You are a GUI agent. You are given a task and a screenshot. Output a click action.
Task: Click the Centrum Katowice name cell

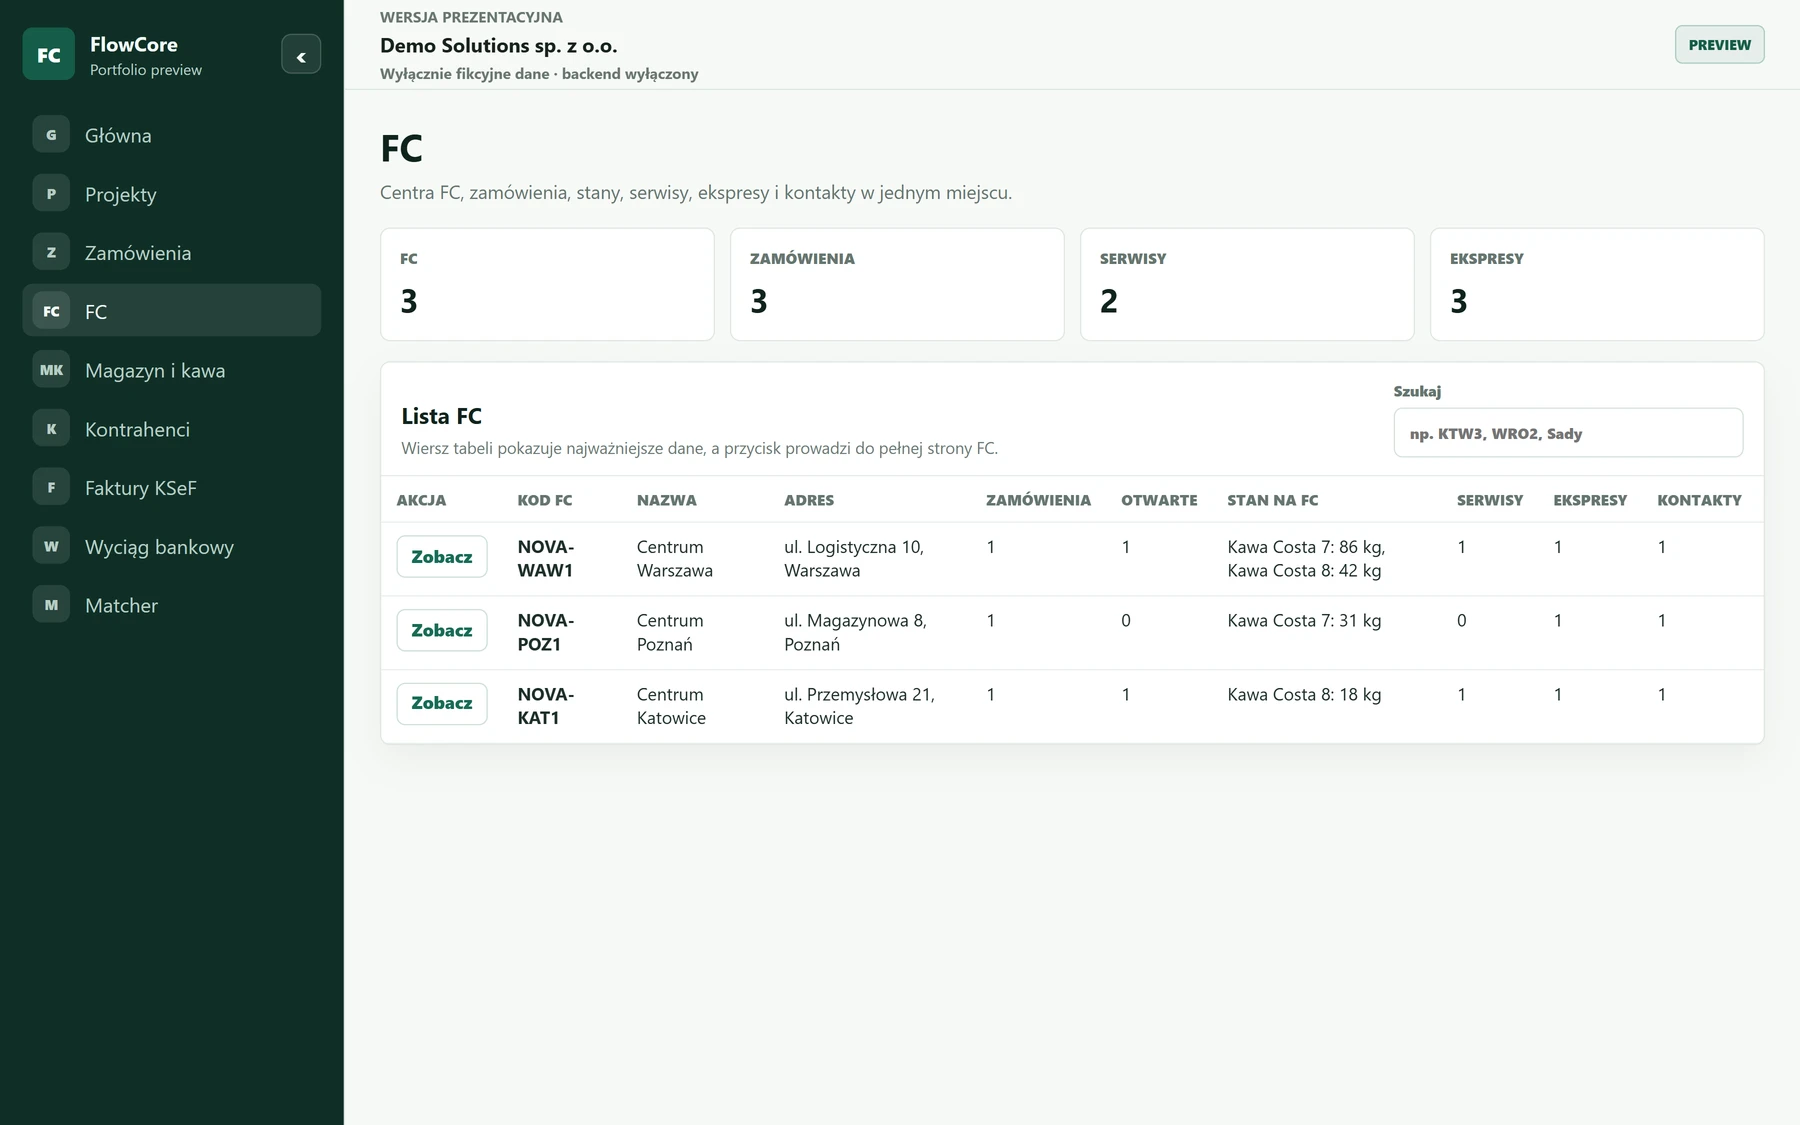[671, 706]
